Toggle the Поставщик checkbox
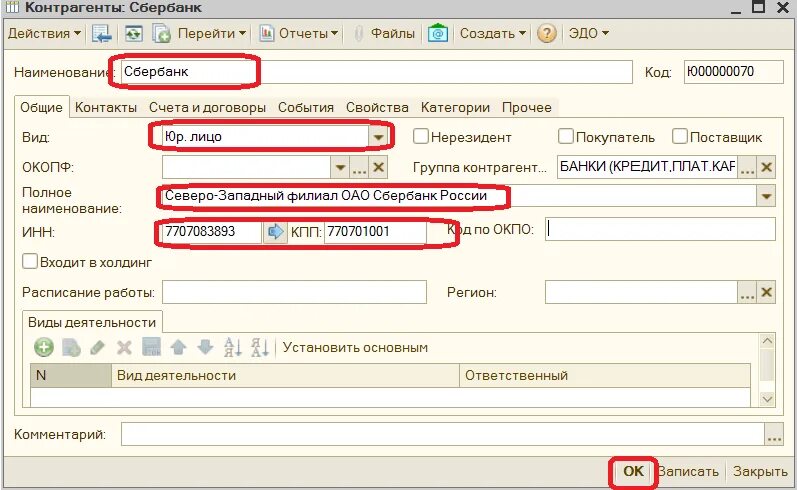Screen dimensions: 797x490 [x=680, y=136]
